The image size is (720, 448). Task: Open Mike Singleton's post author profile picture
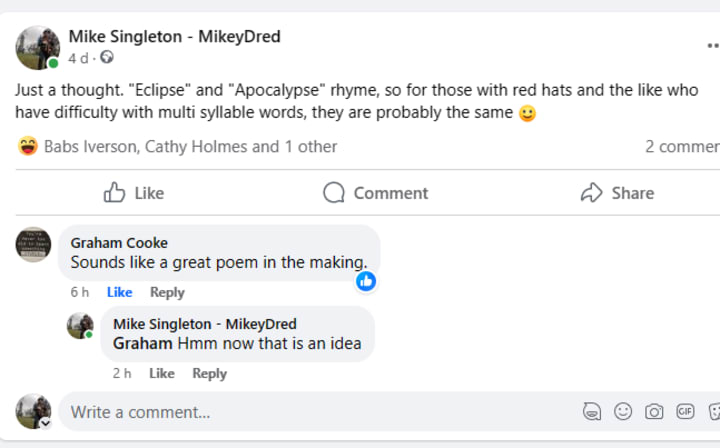[x=37, y=47]
